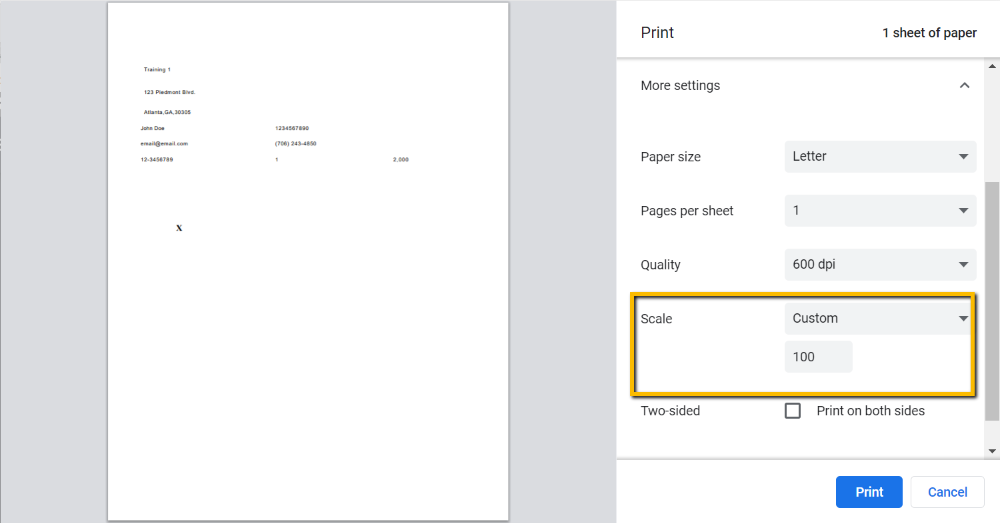Click the 'Print' dialog title
1000x523 pixels.
coord(657,33)
